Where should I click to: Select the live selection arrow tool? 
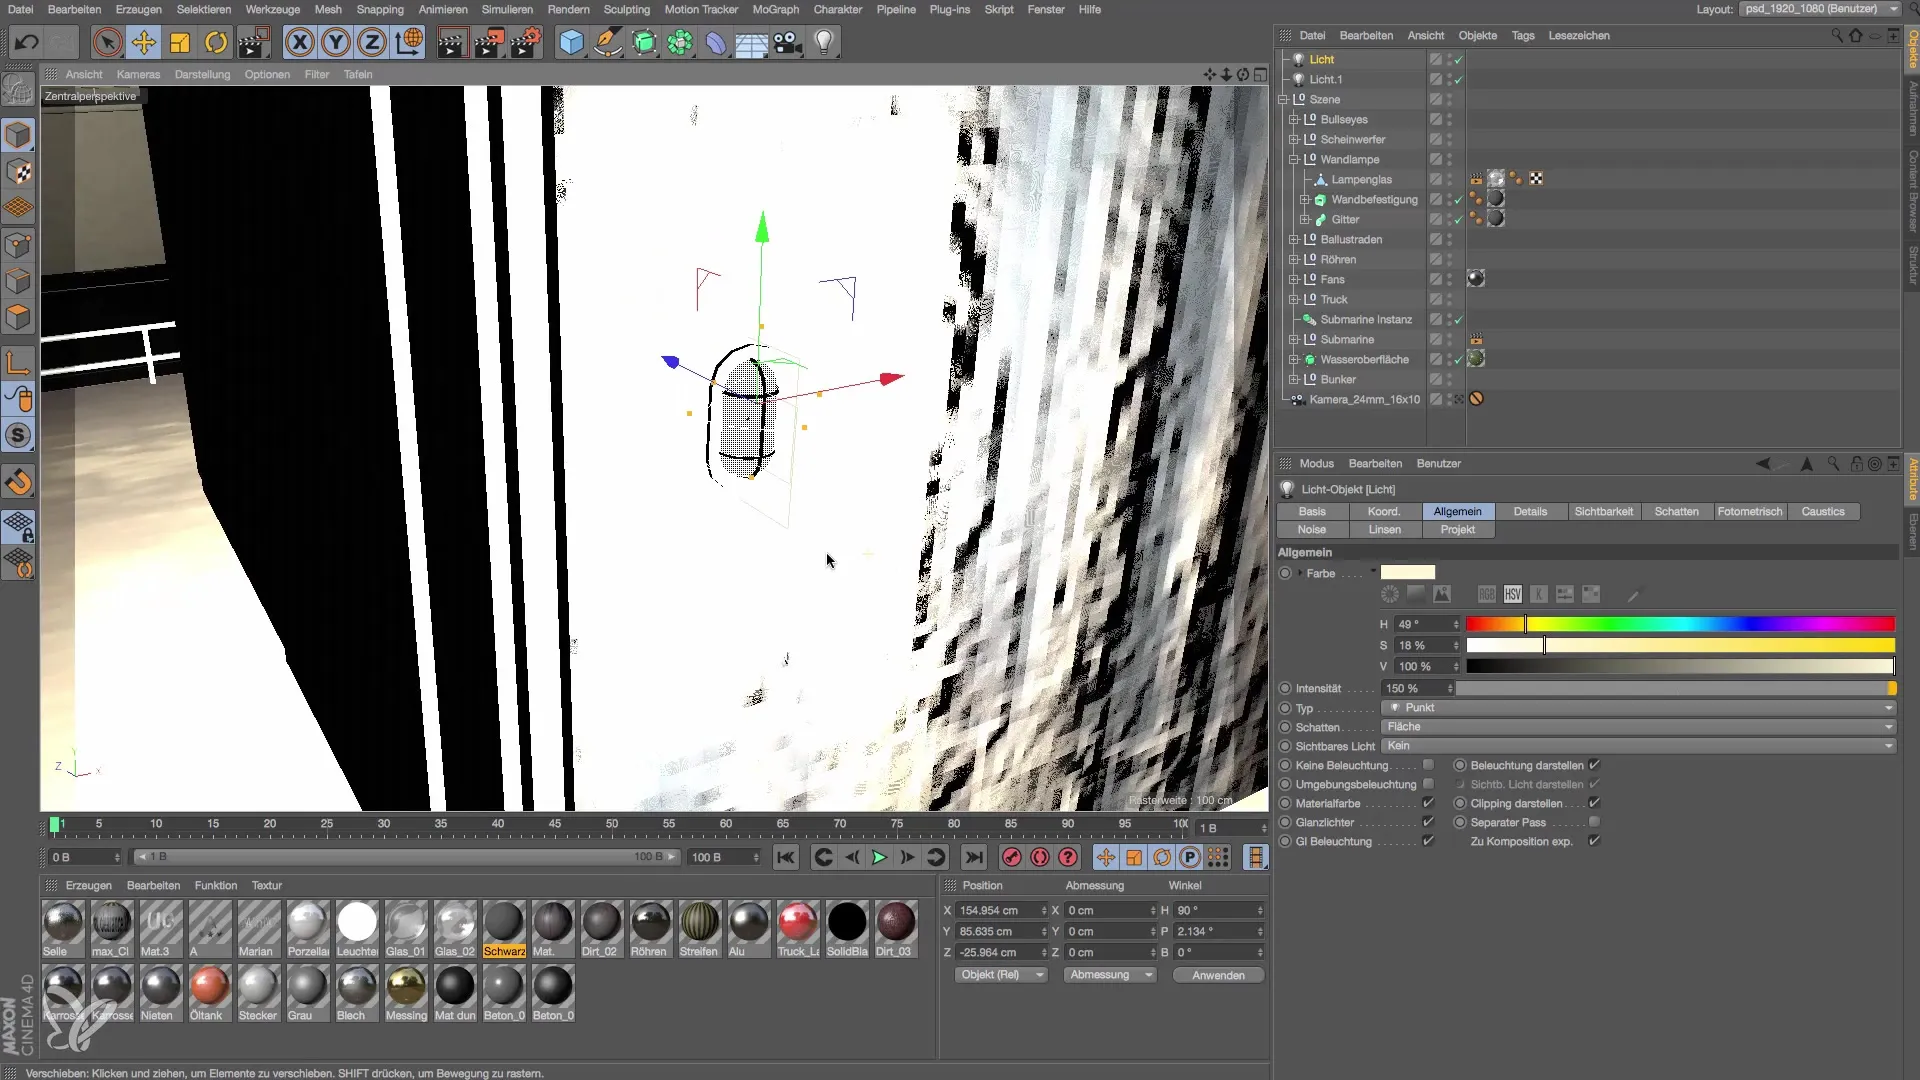tap(107, 42)
